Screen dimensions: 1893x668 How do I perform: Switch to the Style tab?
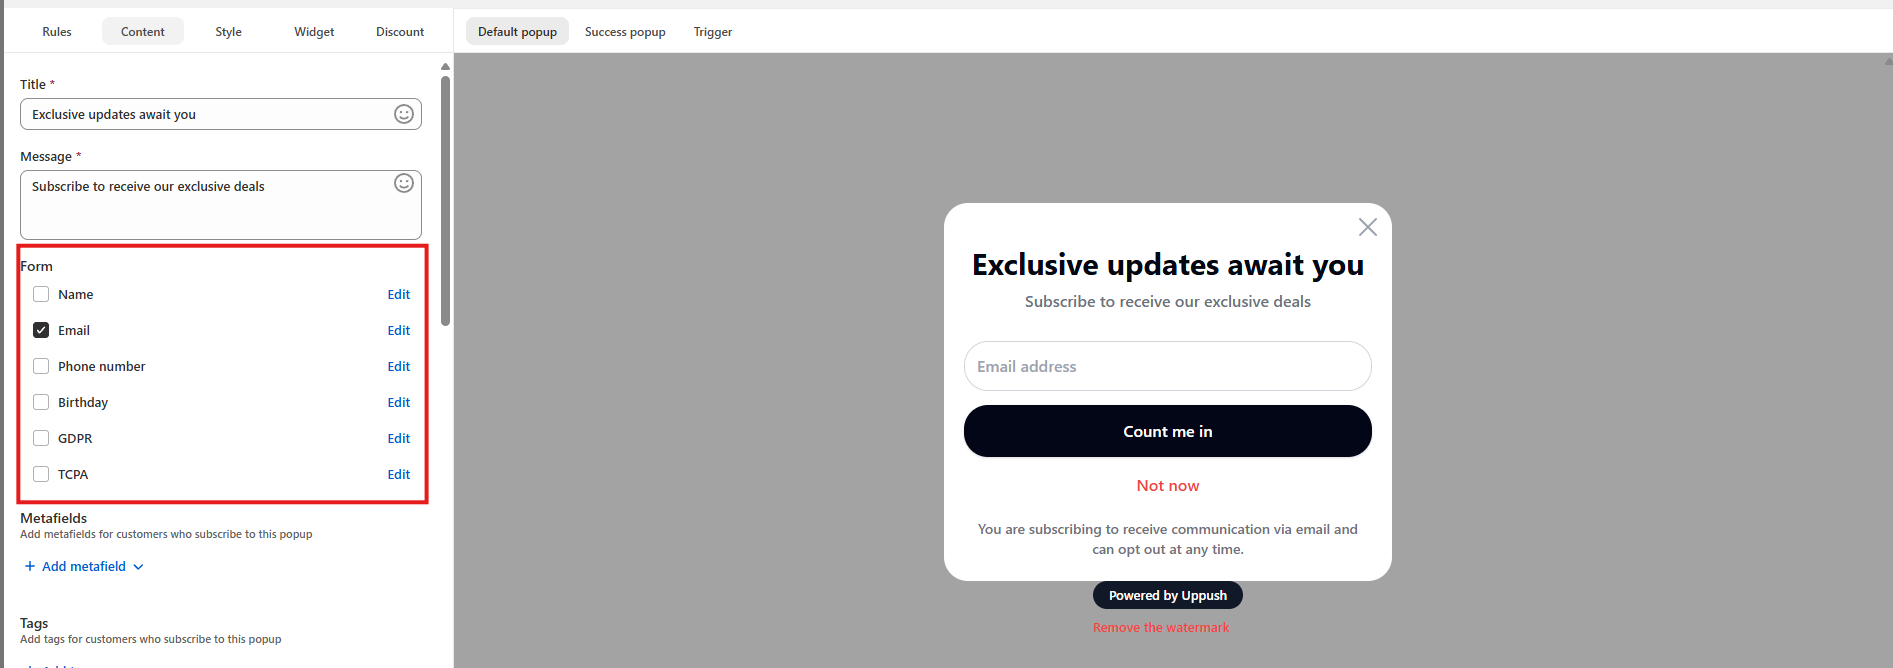tap(228, 32)
